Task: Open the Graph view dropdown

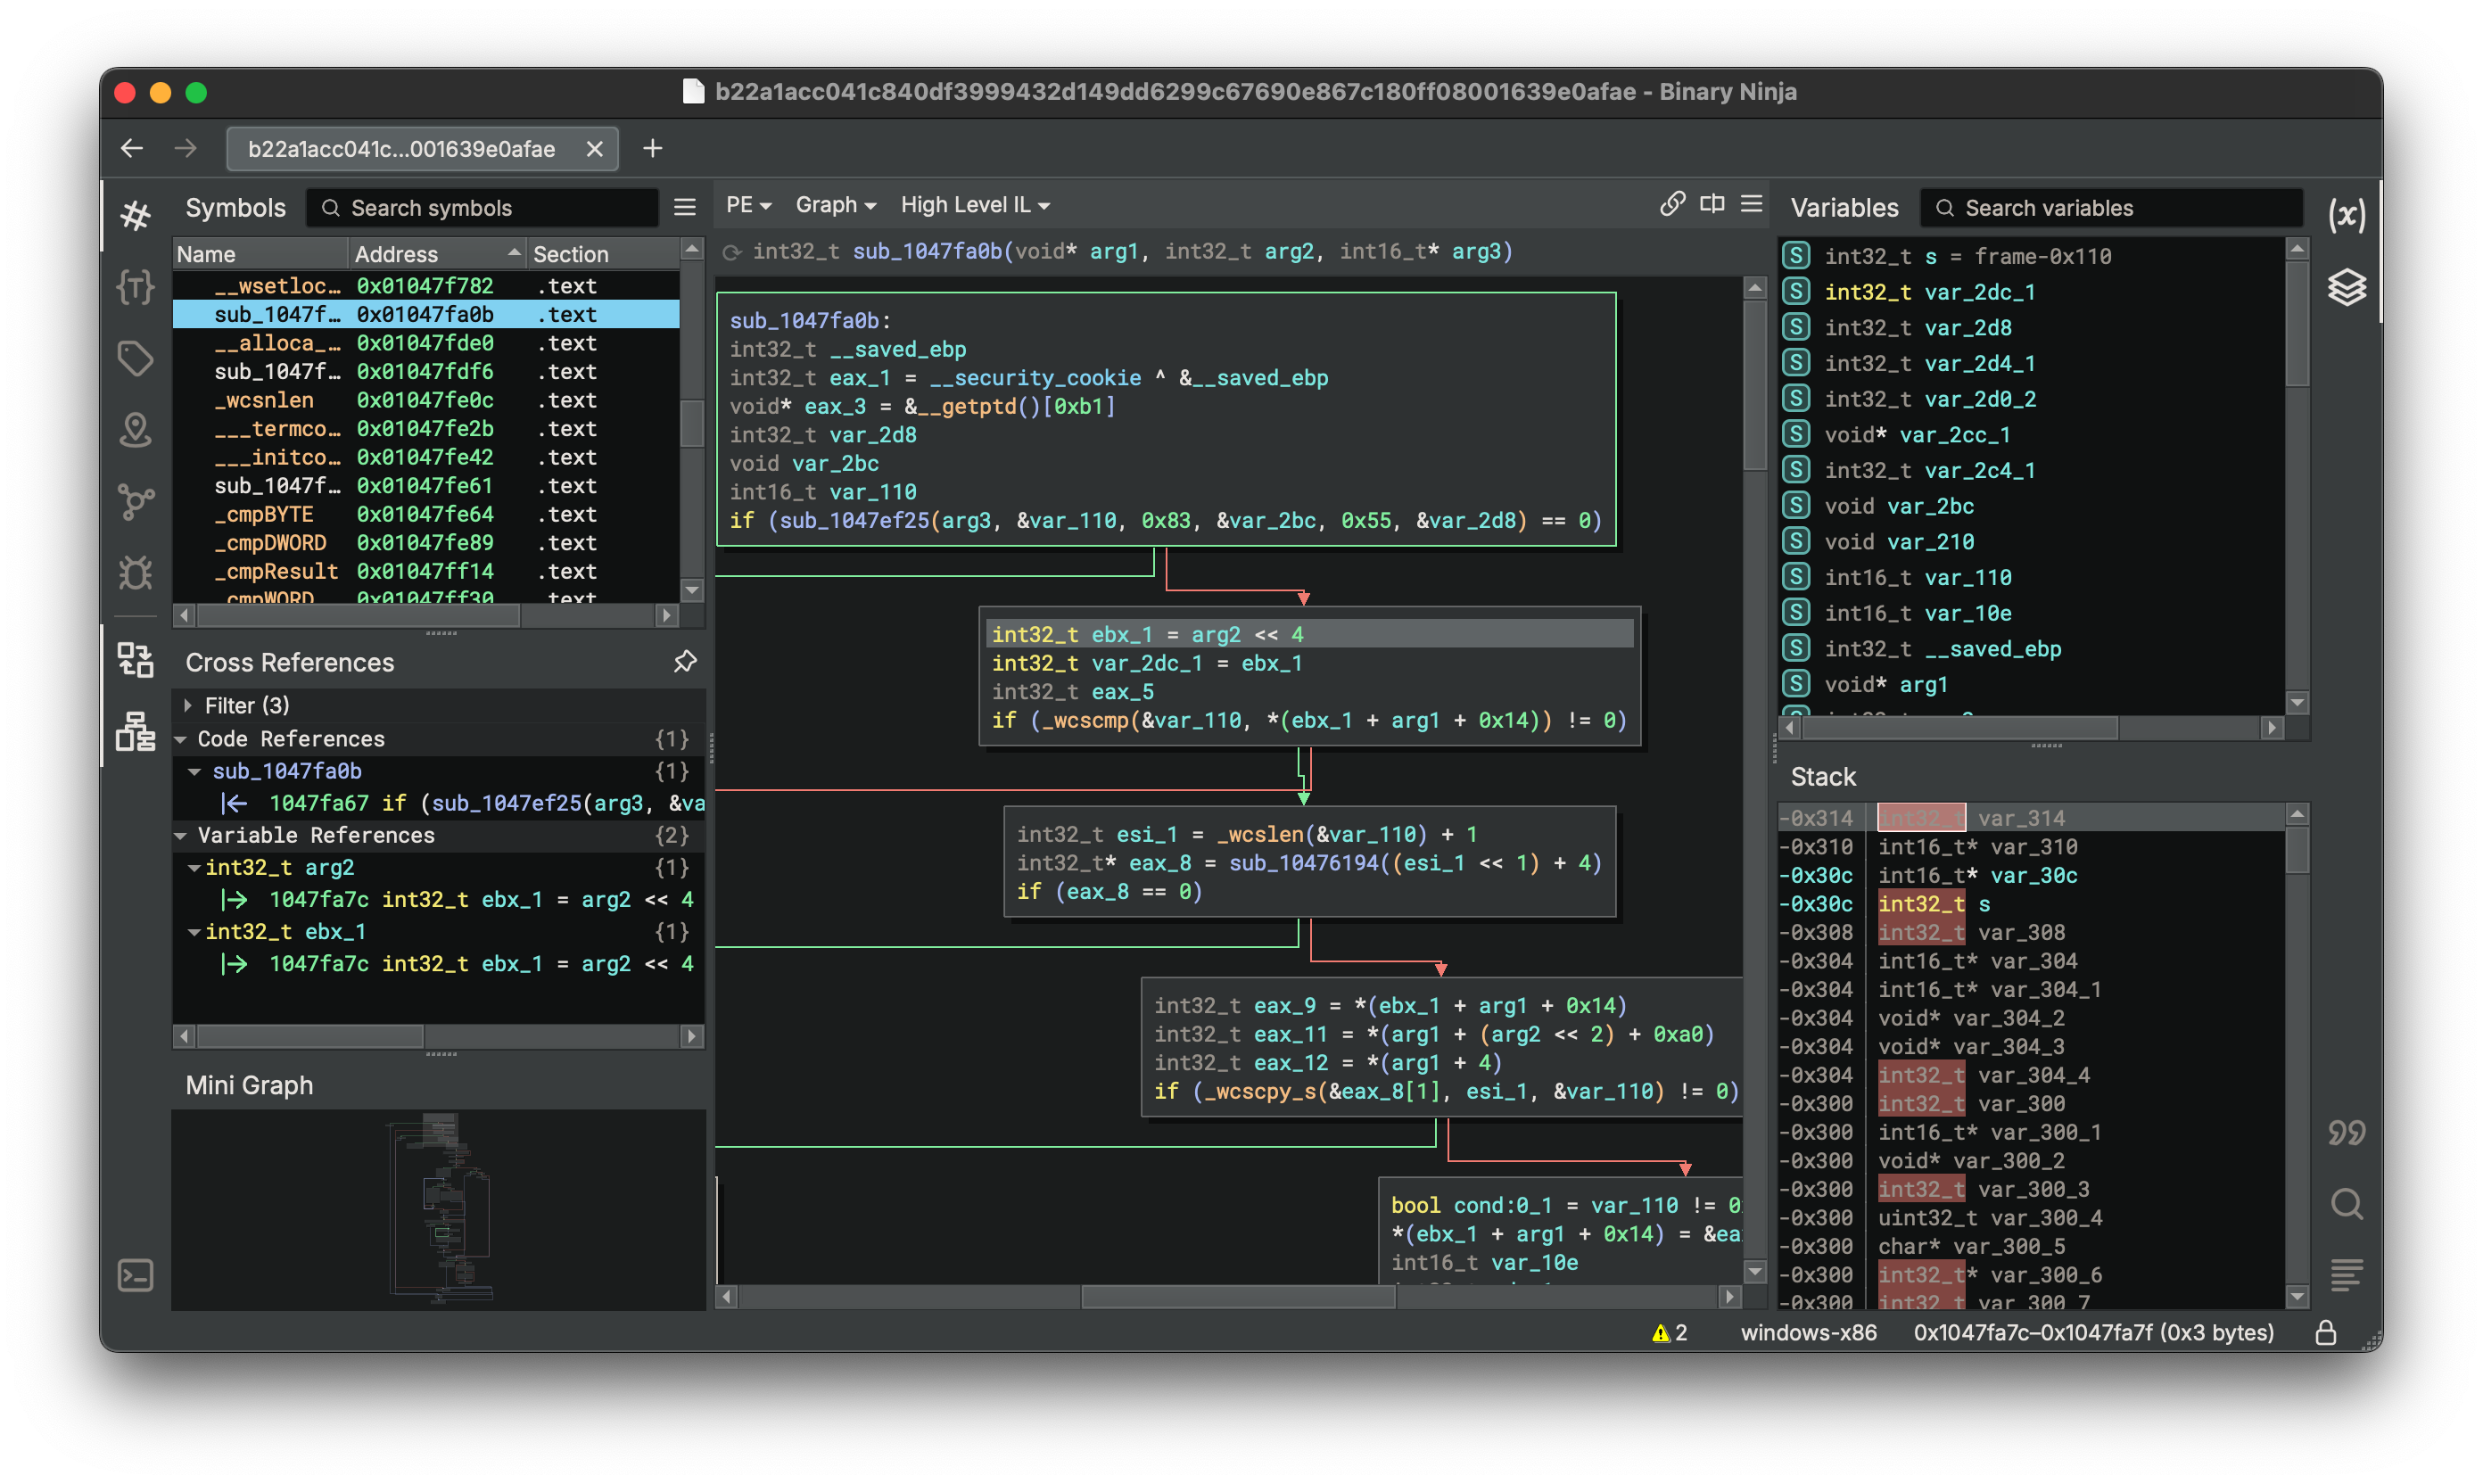Action: point(835,205)
